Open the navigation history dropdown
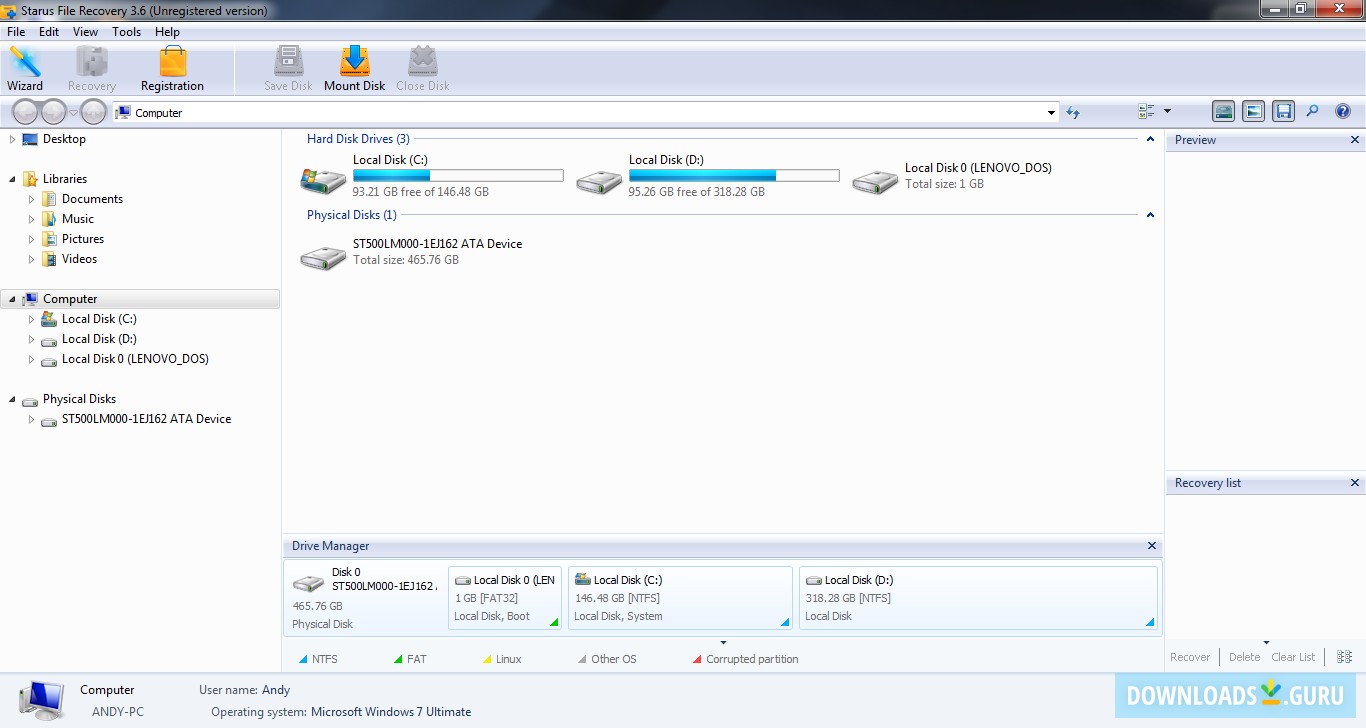The width and height of the screenshot is (1366, 728). [x=73, y=112]
